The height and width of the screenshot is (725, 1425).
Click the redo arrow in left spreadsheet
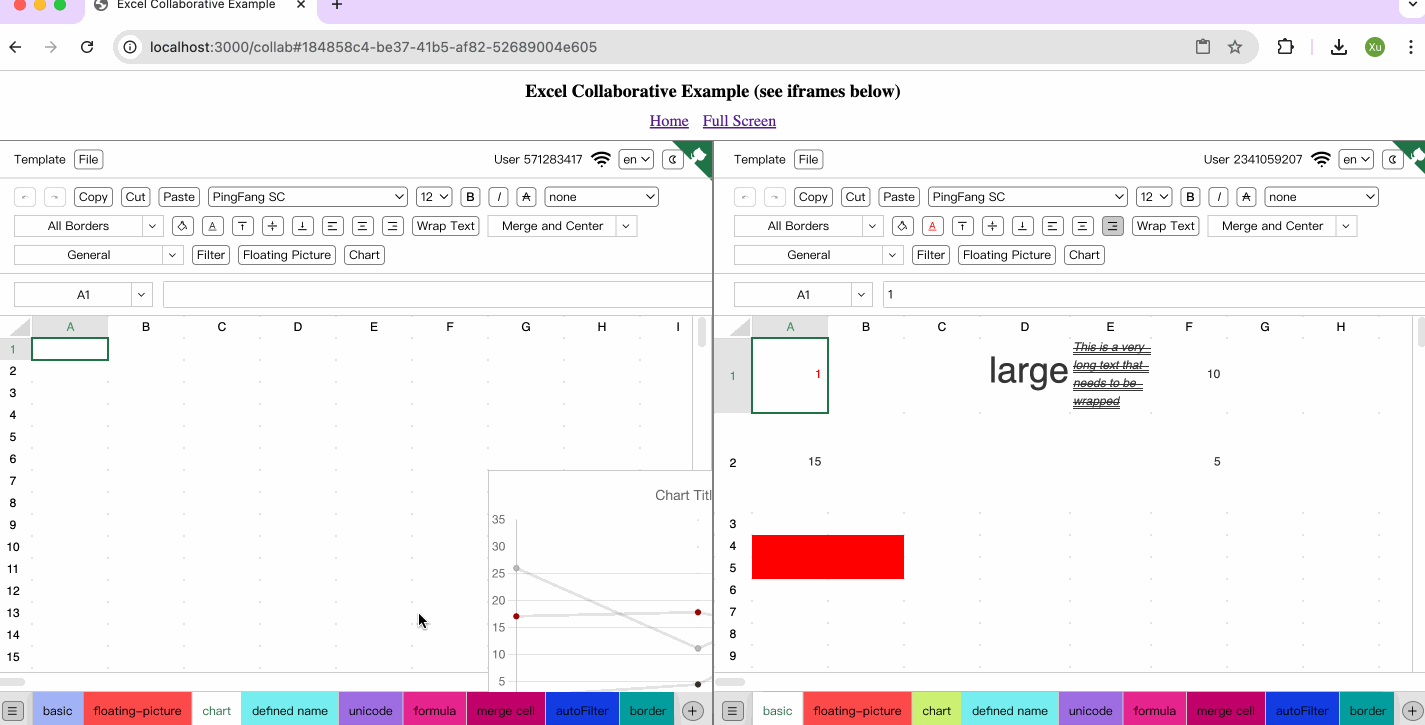pos(55,197)
